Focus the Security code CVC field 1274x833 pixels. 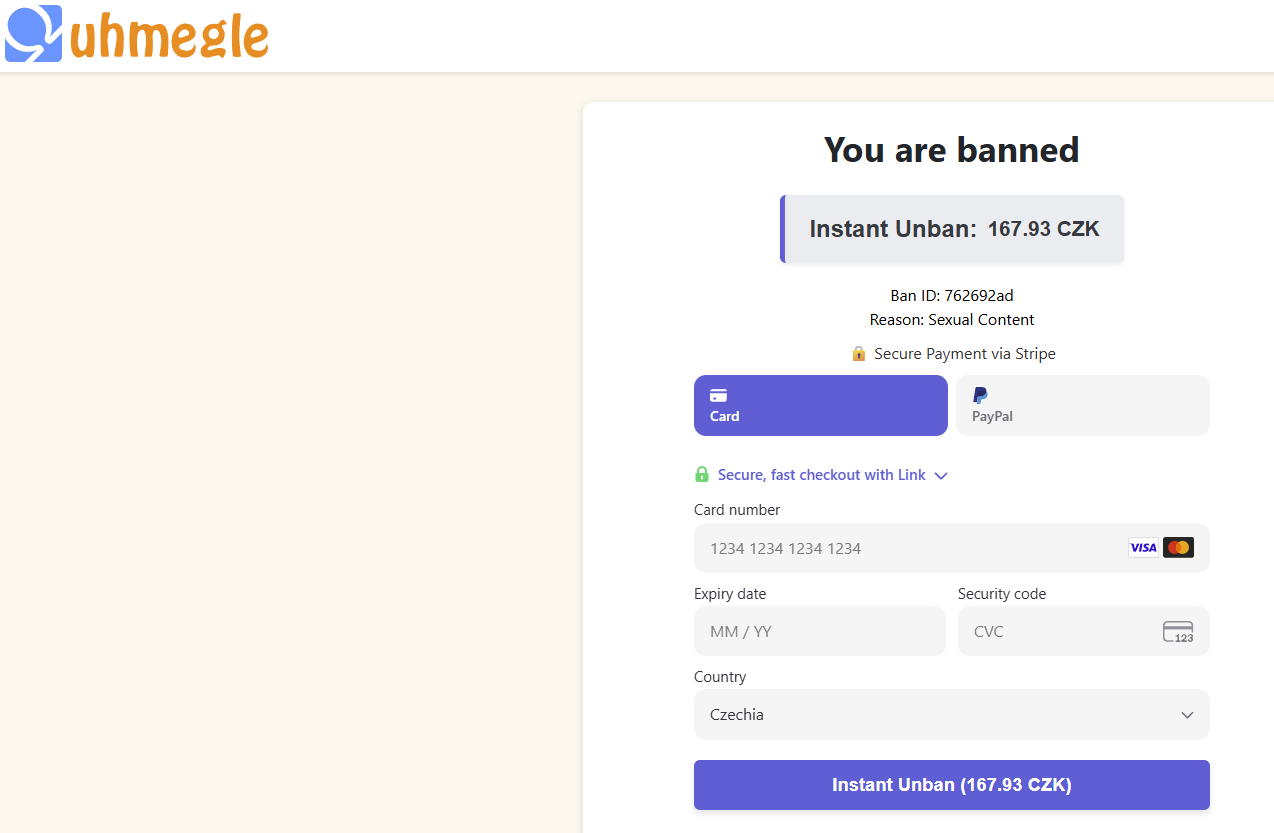tap(1083, 631)
